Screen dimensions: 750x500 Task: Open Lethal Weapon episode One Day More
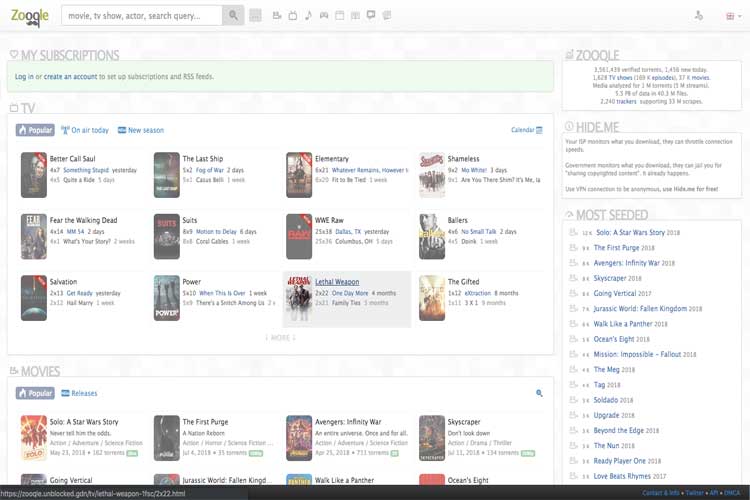350,293
